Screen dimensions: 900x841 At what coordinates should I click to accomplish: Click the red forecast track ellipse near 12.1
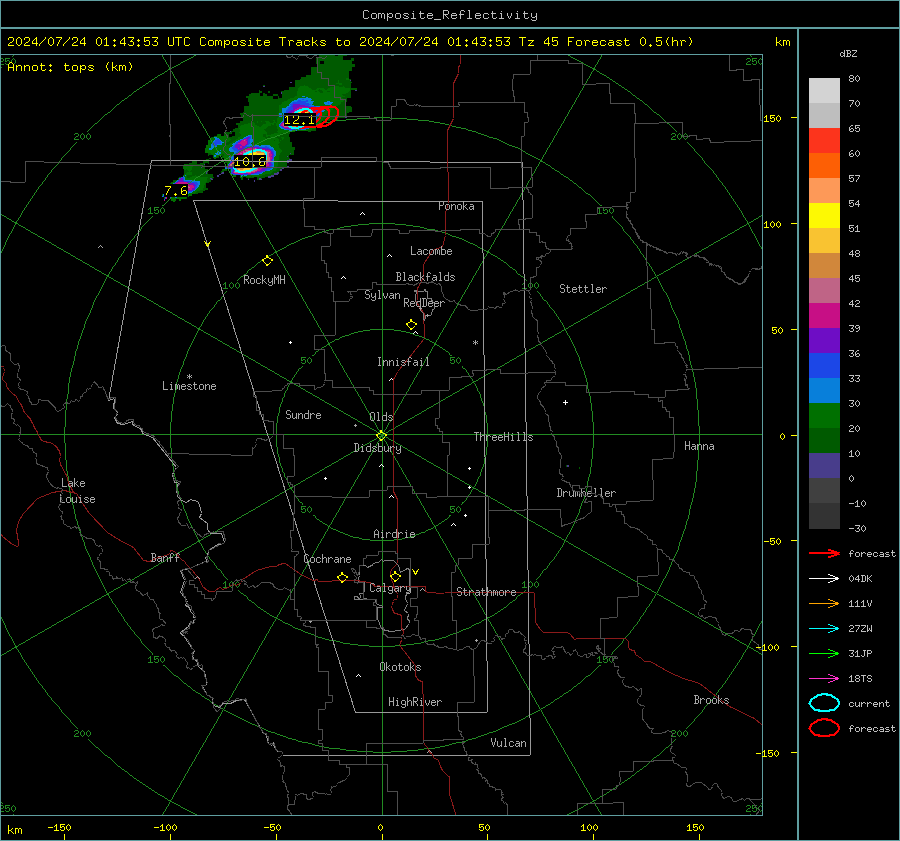click(x=325, y=116)
